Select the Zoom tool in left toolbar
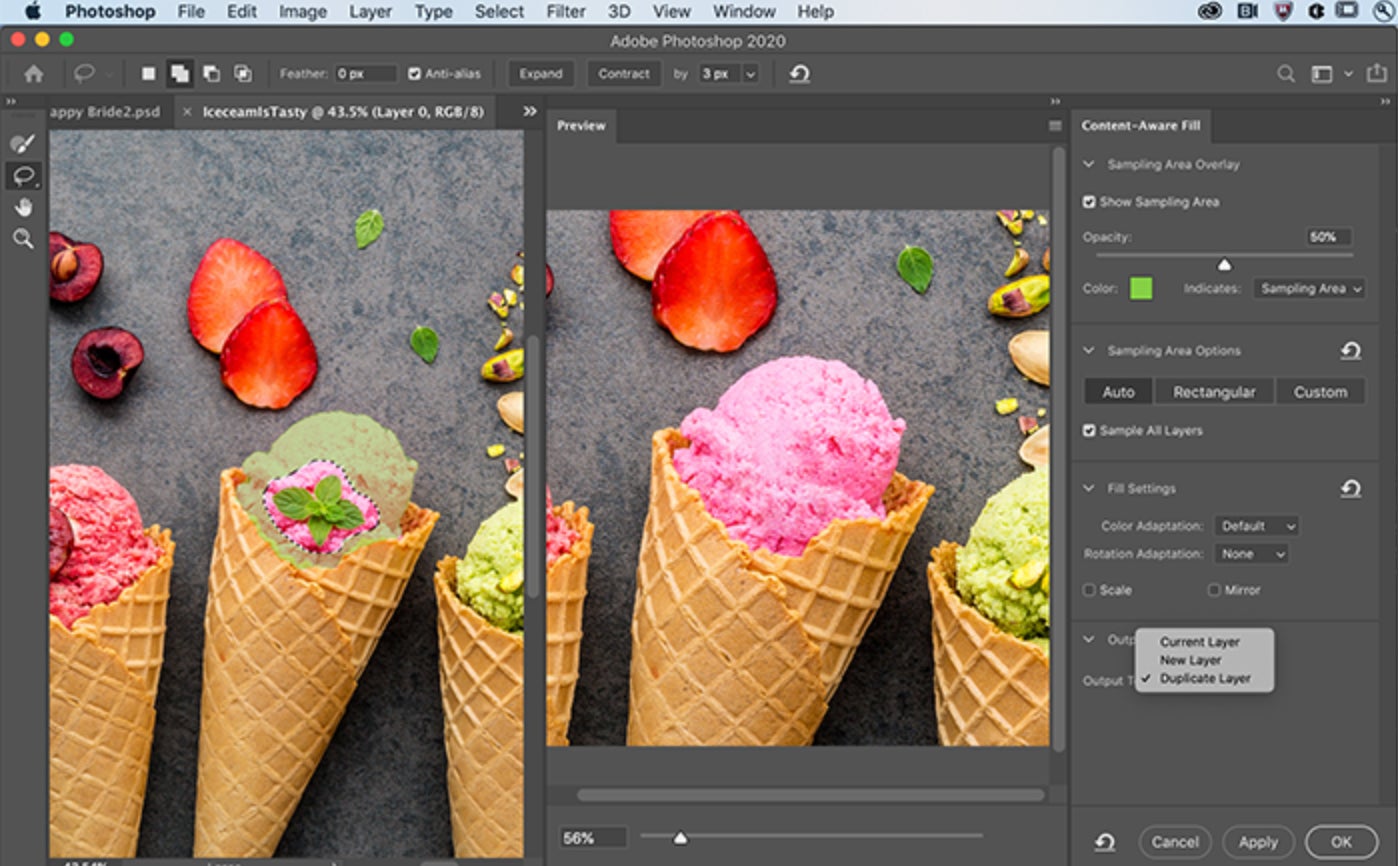Image resolution: width=1398 pixels, height=866 pixels. [x=23, y=239]
